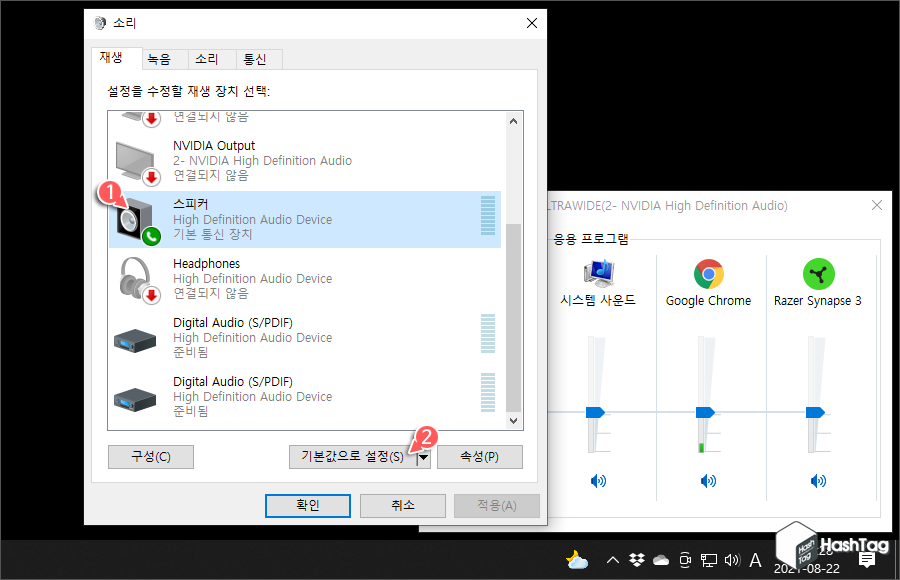Screen dimensions: 900x580
Task: Click the 시스템 사운드 icon in the volume mixer
Action: (598, 270)
